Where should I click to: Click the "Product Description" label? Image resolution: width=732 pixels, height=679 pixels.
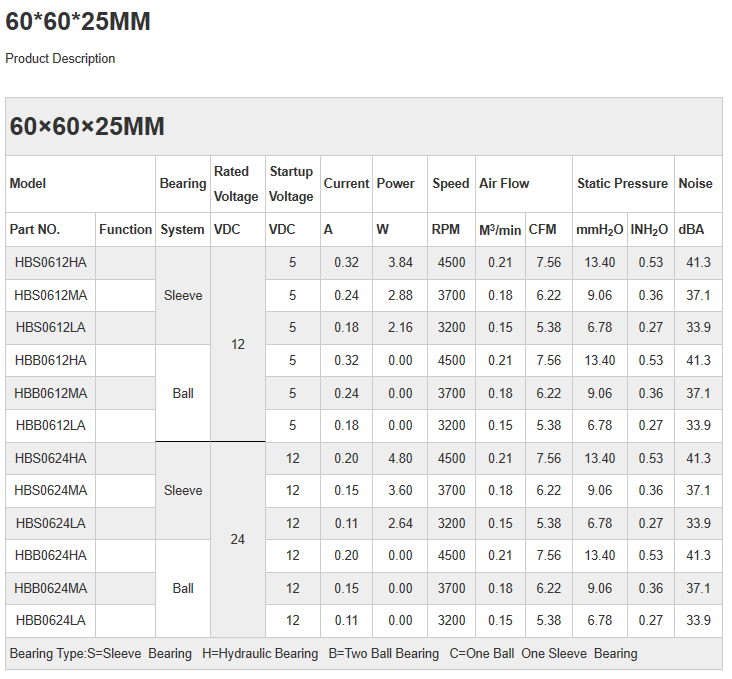click(60, 59)
